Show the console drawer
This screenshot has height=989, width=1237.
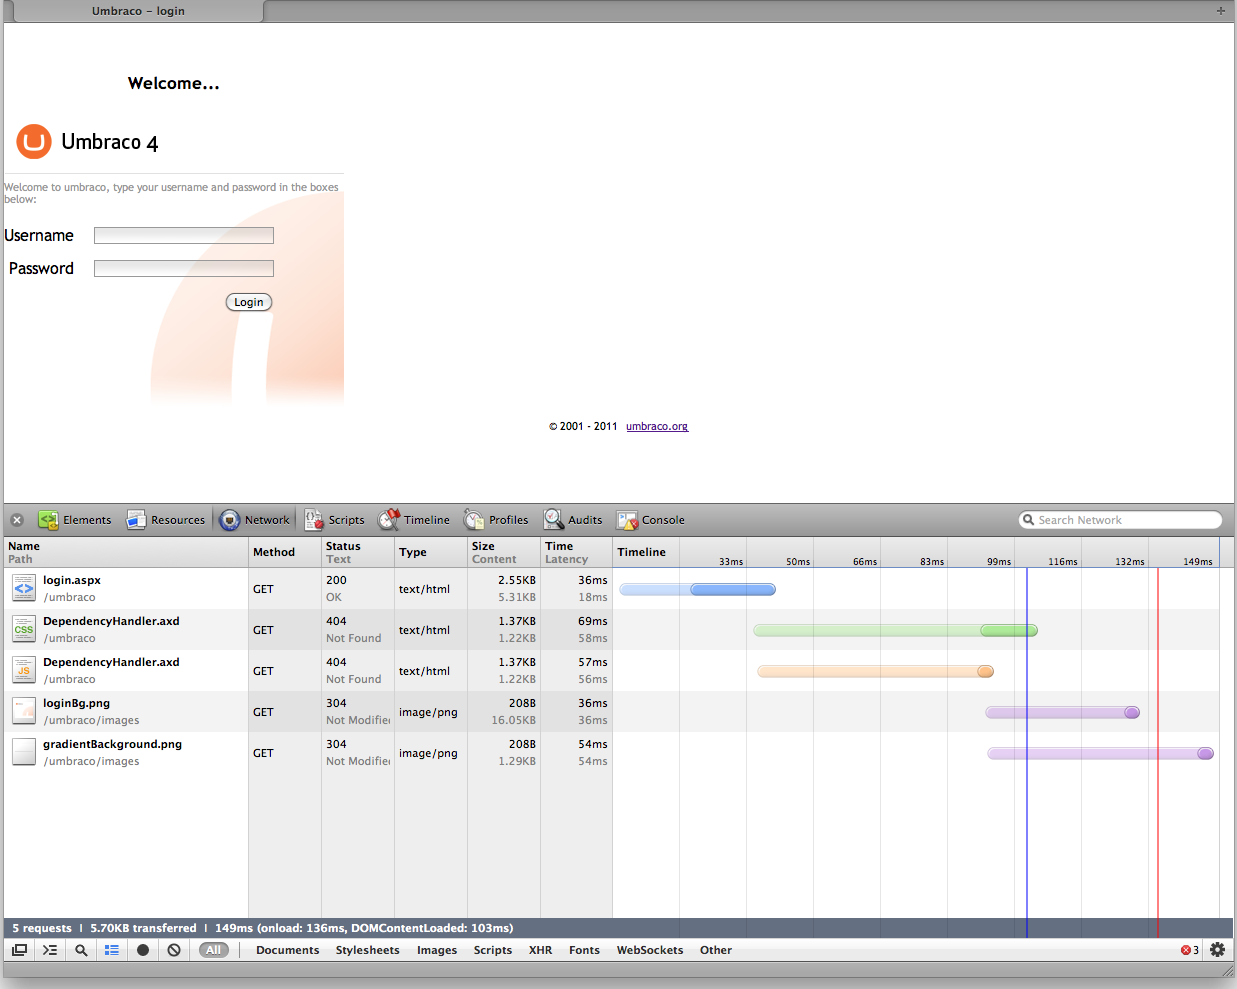(x=50, y=950)
